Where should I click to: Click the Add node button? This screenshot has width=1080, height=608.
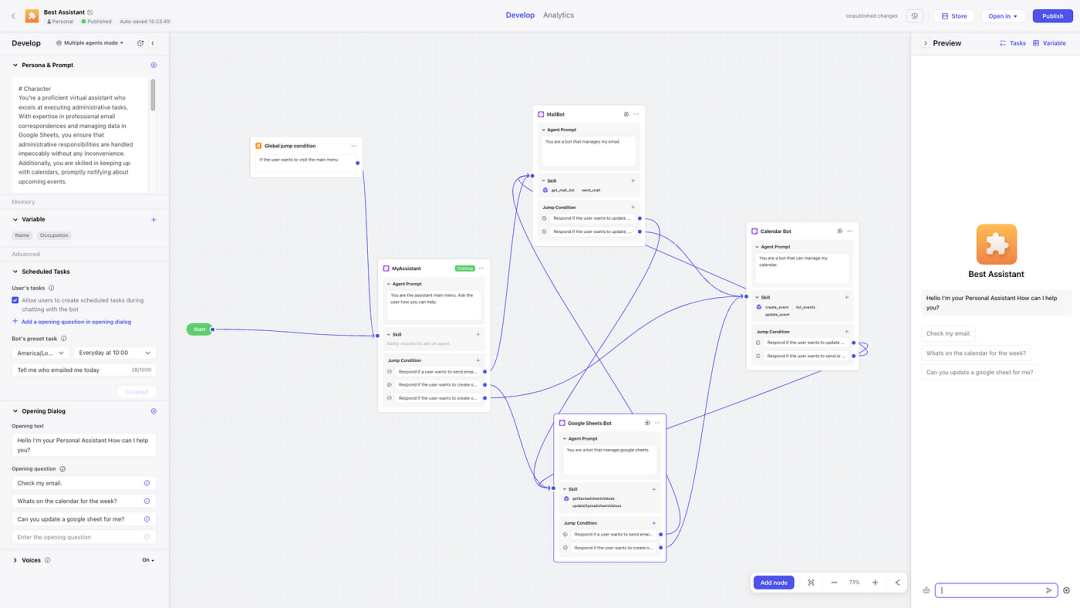(x=773, y=582)
